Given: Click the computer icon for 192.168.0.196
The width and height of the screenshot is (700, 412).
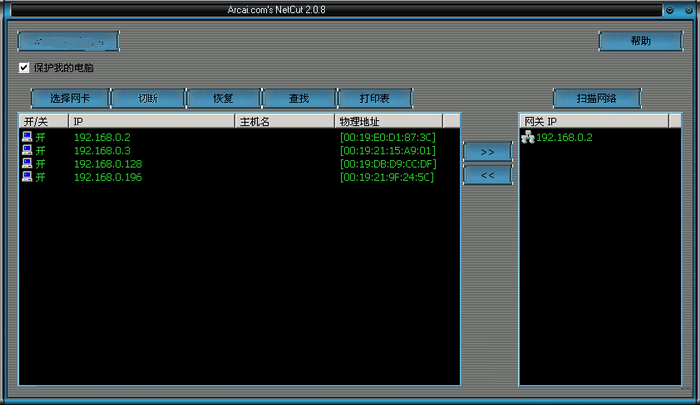Looking at the screenshot, I should pos(26,177).
